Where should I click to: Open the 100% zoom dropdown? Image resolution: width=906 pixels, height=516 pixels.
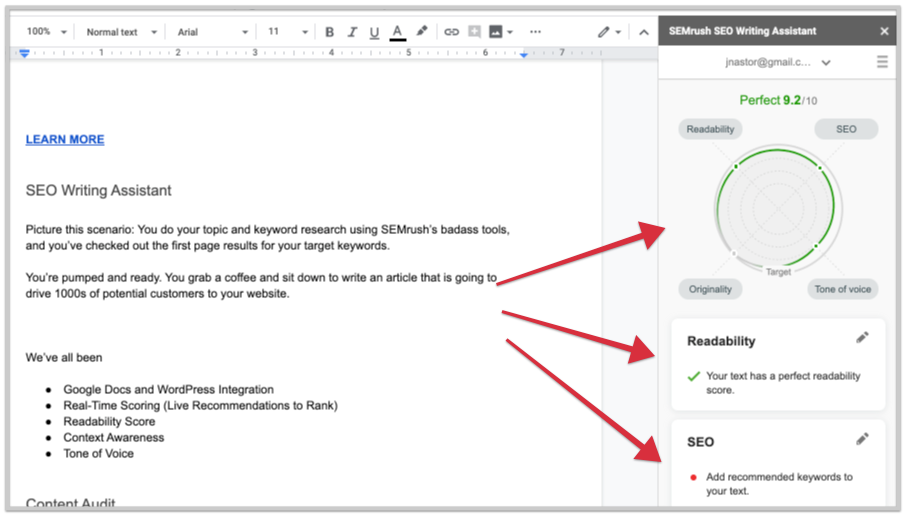pos(47,32)
